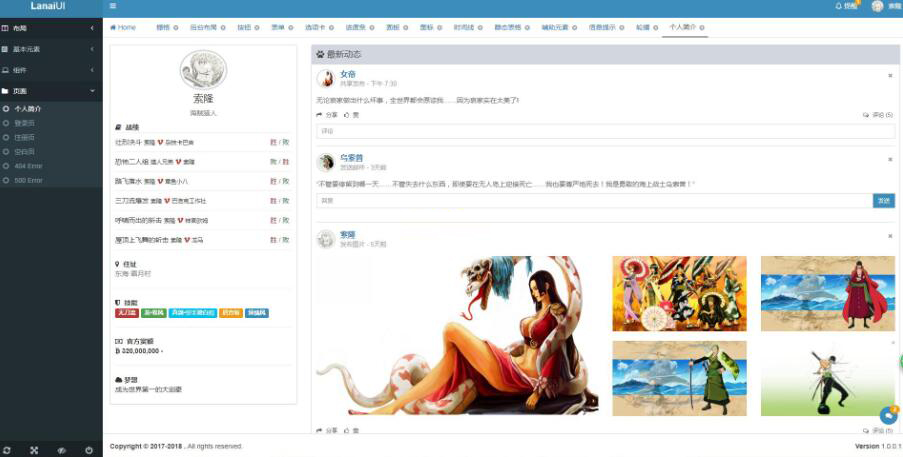Click the blue 发送 button
Viewport: 903px width, 457px height.
click(883, 201)
